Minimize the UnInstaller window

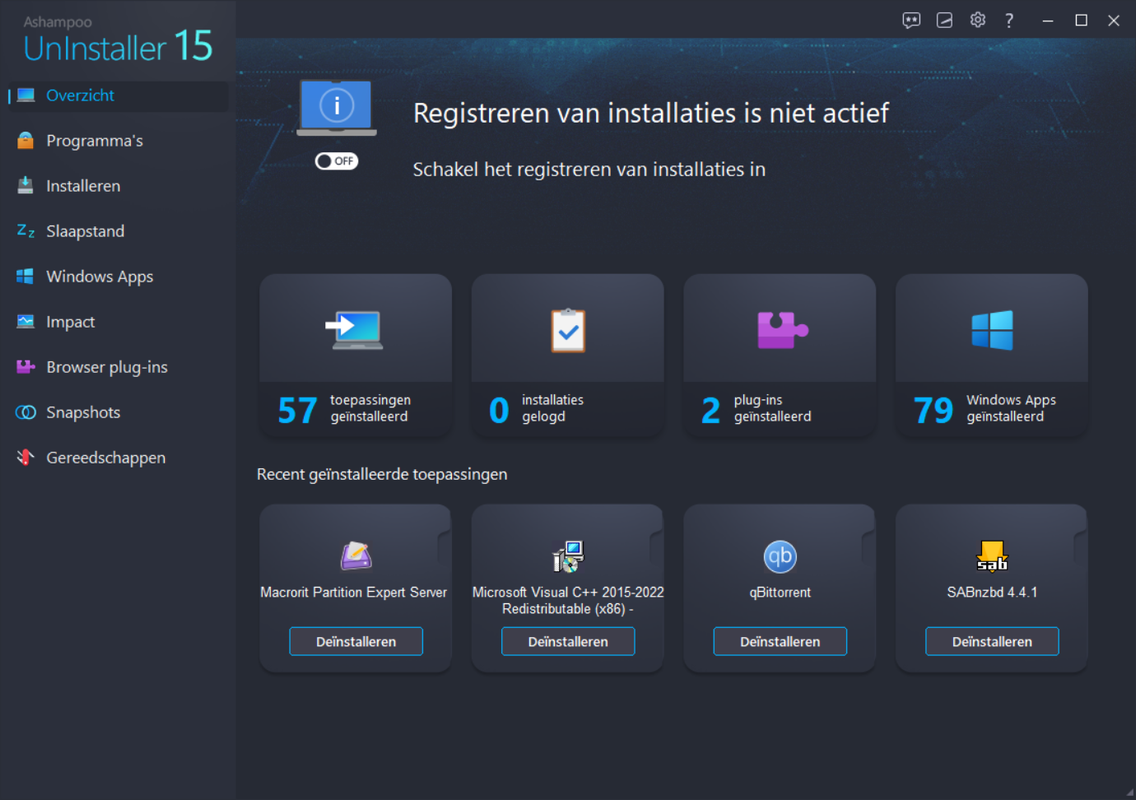click(1048, 20)
